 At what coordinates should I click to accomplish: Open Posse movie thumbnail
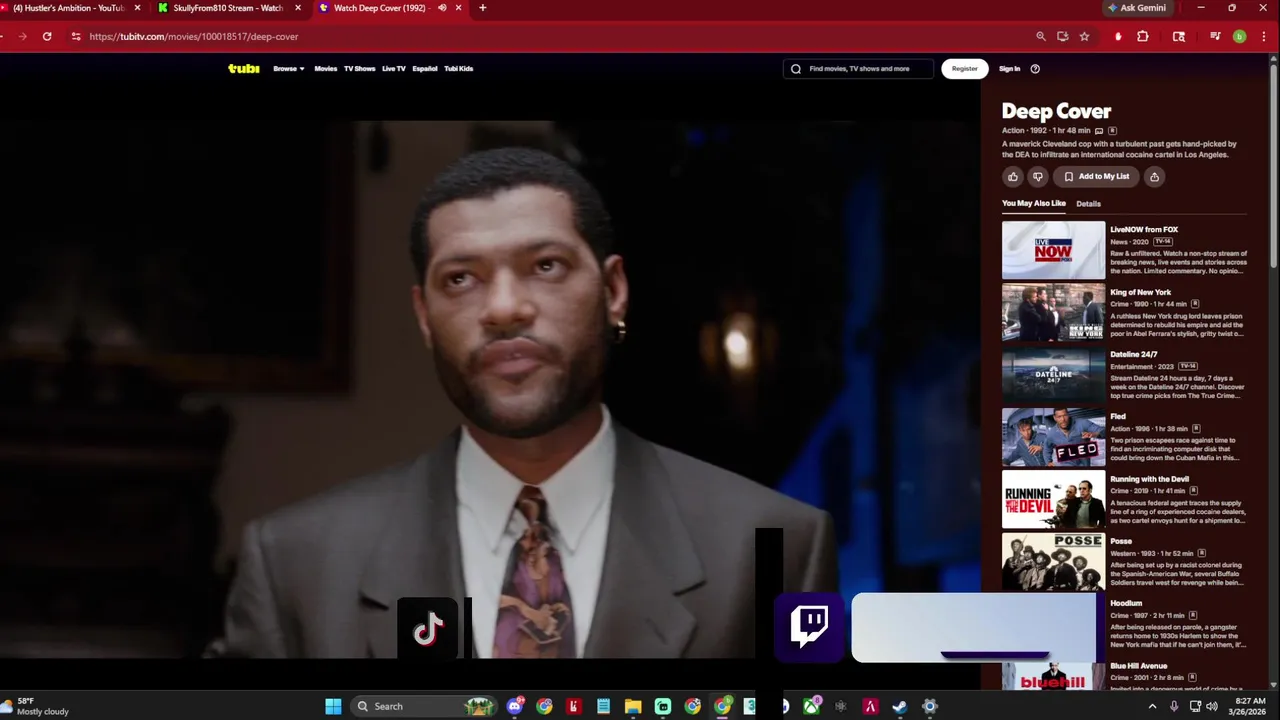click(1054, 562)
